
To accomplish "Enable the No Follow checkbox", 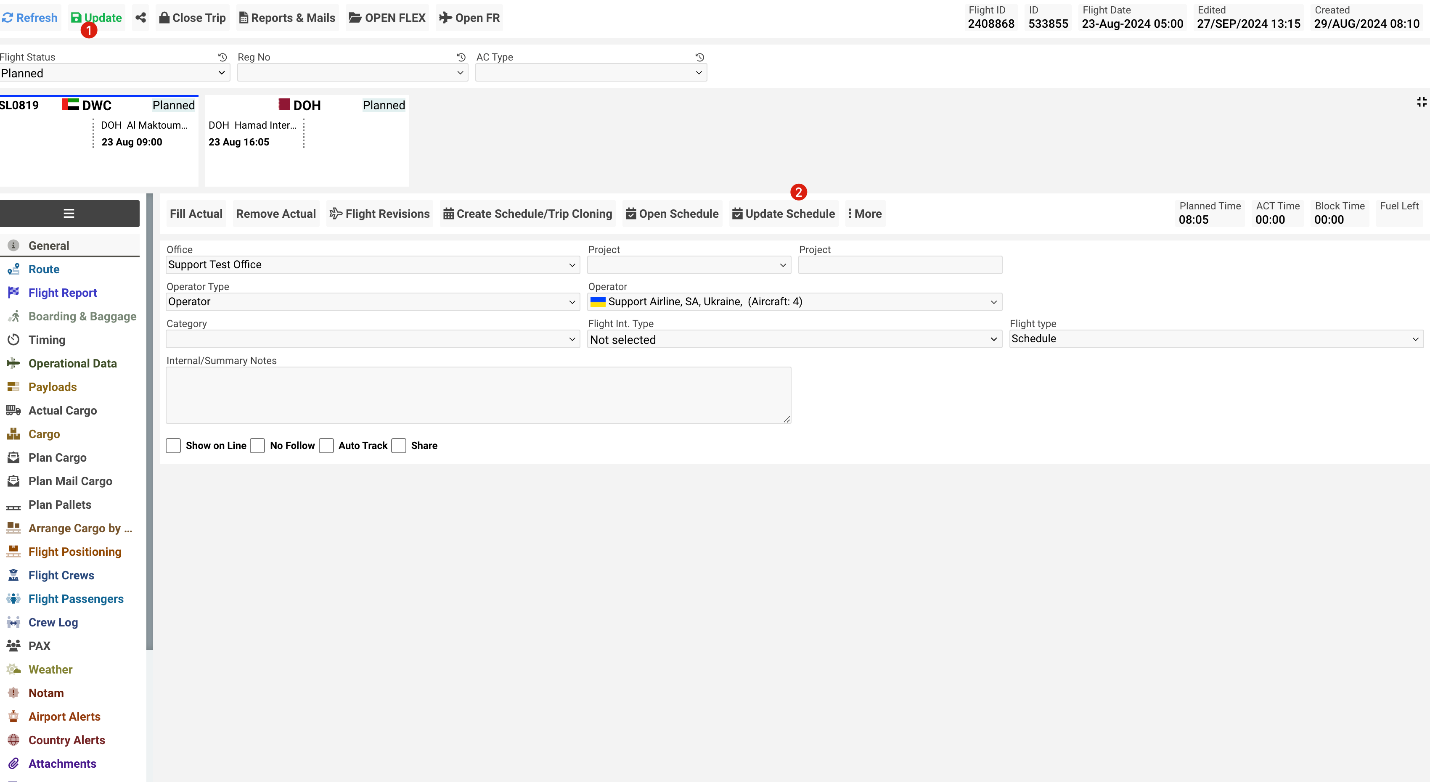I will click(257, 445).
